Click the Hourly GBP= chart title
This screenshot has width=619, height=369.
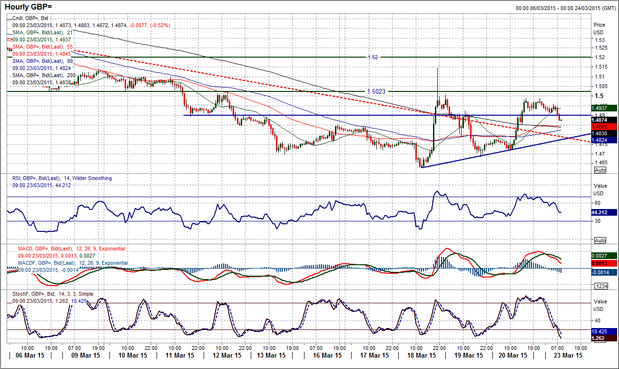(x=28, y=7)
